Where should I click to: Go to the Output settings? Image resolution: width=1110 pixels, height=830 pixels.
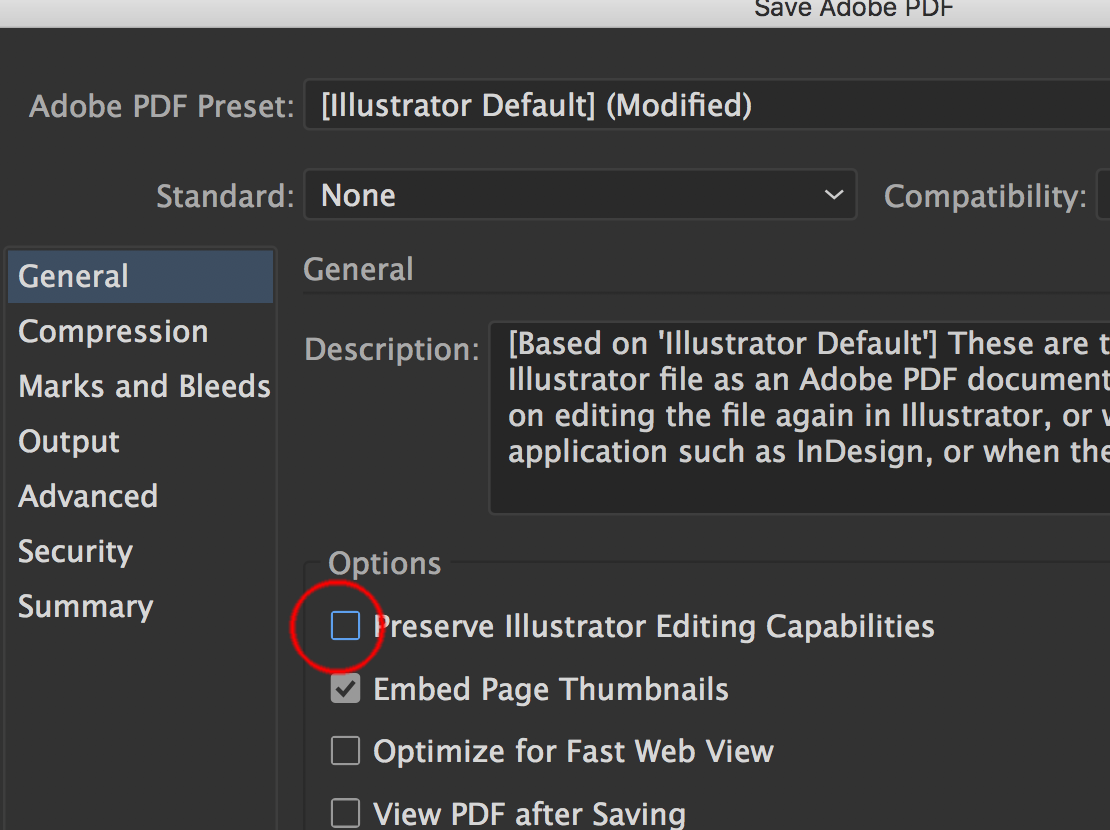click(x=69, y=442)
